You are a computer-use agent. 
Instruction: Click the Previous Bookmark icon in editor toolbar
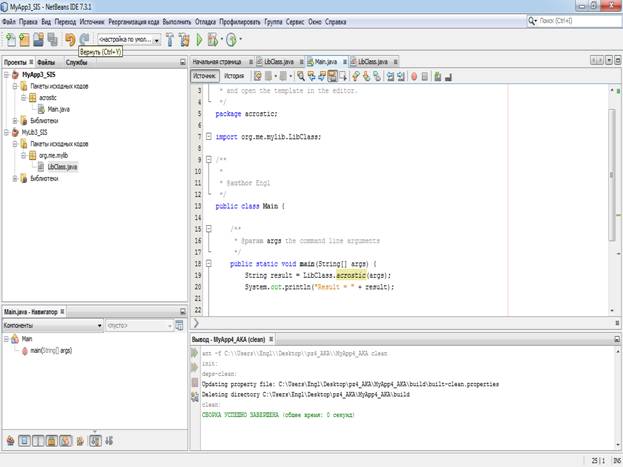[x=356, y=76]
